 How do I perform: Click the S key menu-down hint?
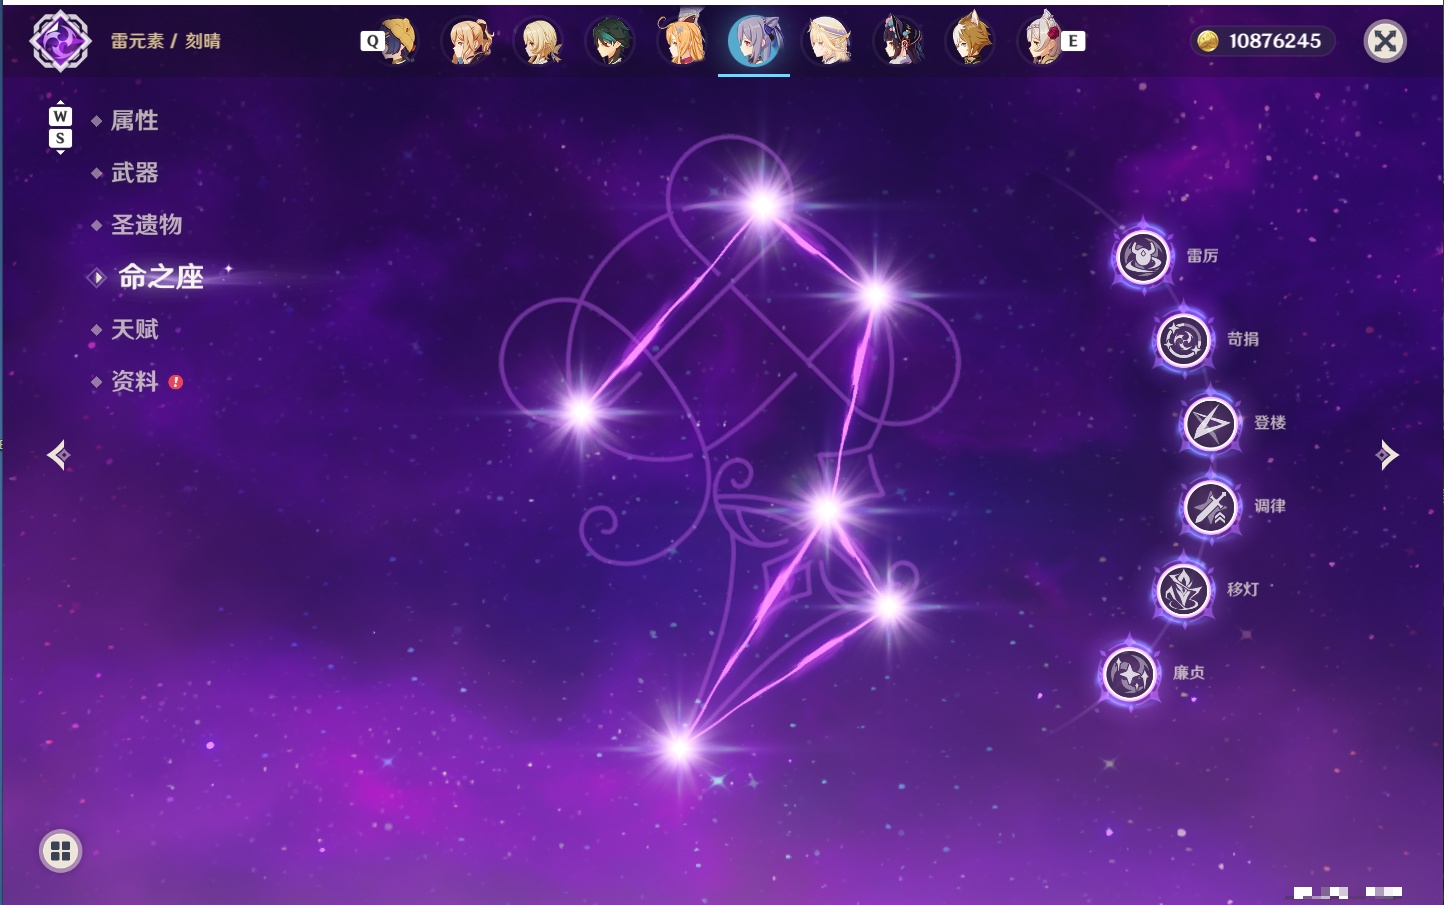(60, 138)
